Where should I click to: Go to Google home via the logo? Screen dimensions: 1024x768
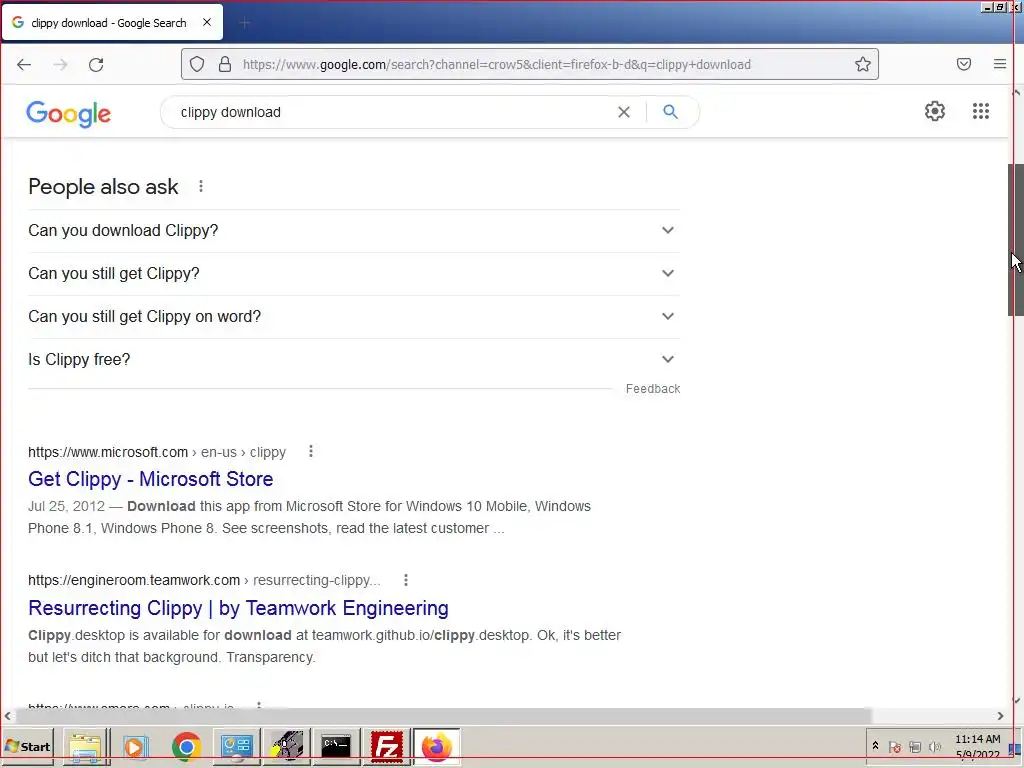[x=69, y=114]
